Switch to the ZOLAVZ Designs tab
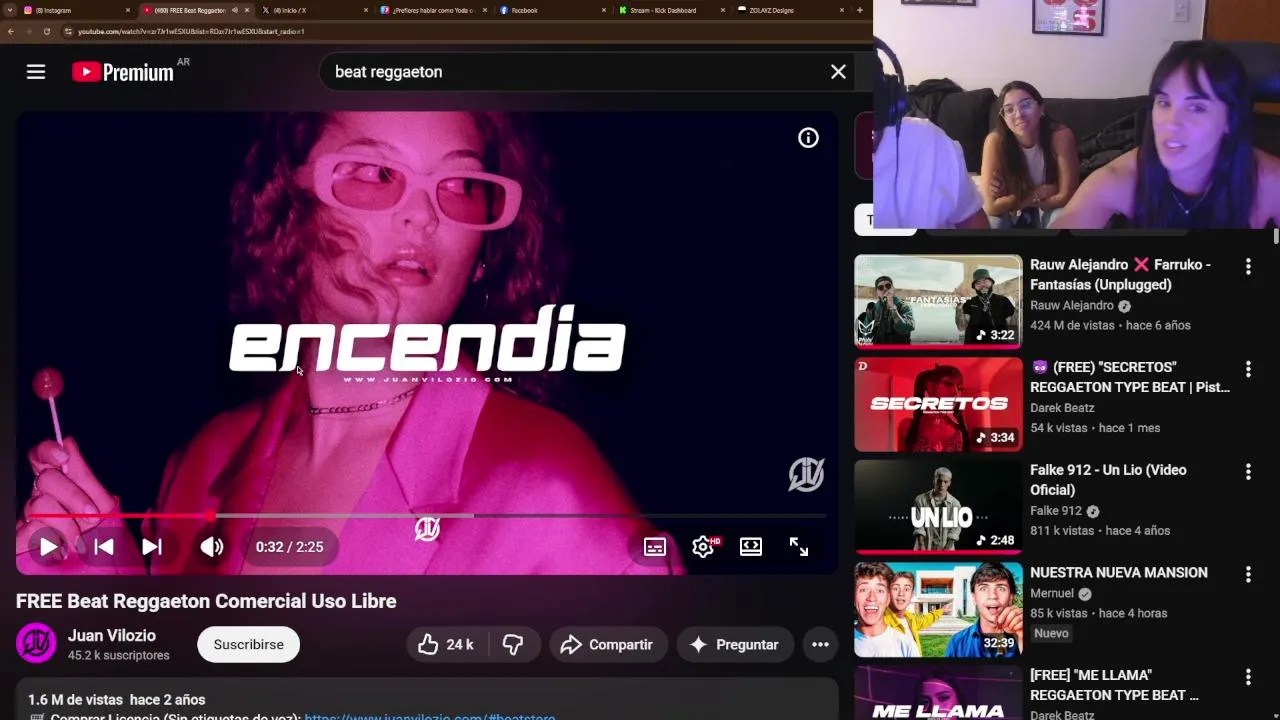The width and height of the screenshot is (1280, 720). pyautogui.click(x=792, y=10)
